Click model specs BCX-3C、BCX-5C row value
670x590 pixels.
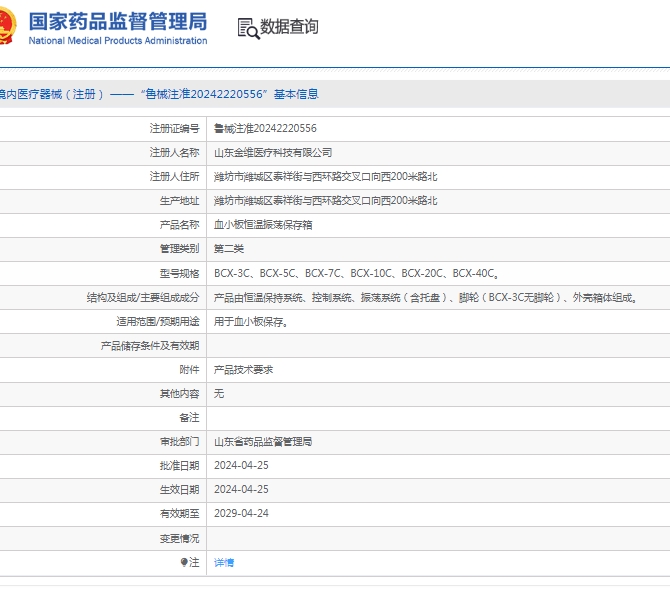(x=356, y=273)
